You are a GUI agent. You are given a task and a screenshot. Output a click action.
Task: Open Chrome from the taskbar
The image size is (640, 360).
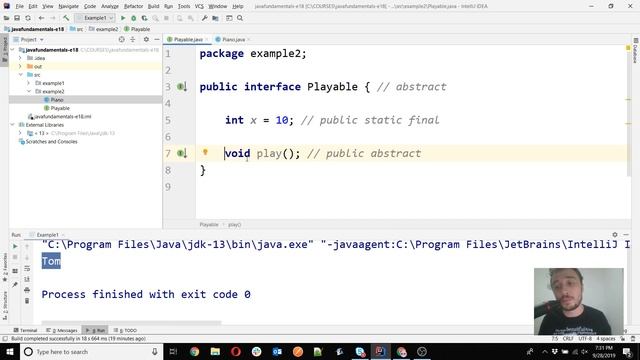[194, 351]
